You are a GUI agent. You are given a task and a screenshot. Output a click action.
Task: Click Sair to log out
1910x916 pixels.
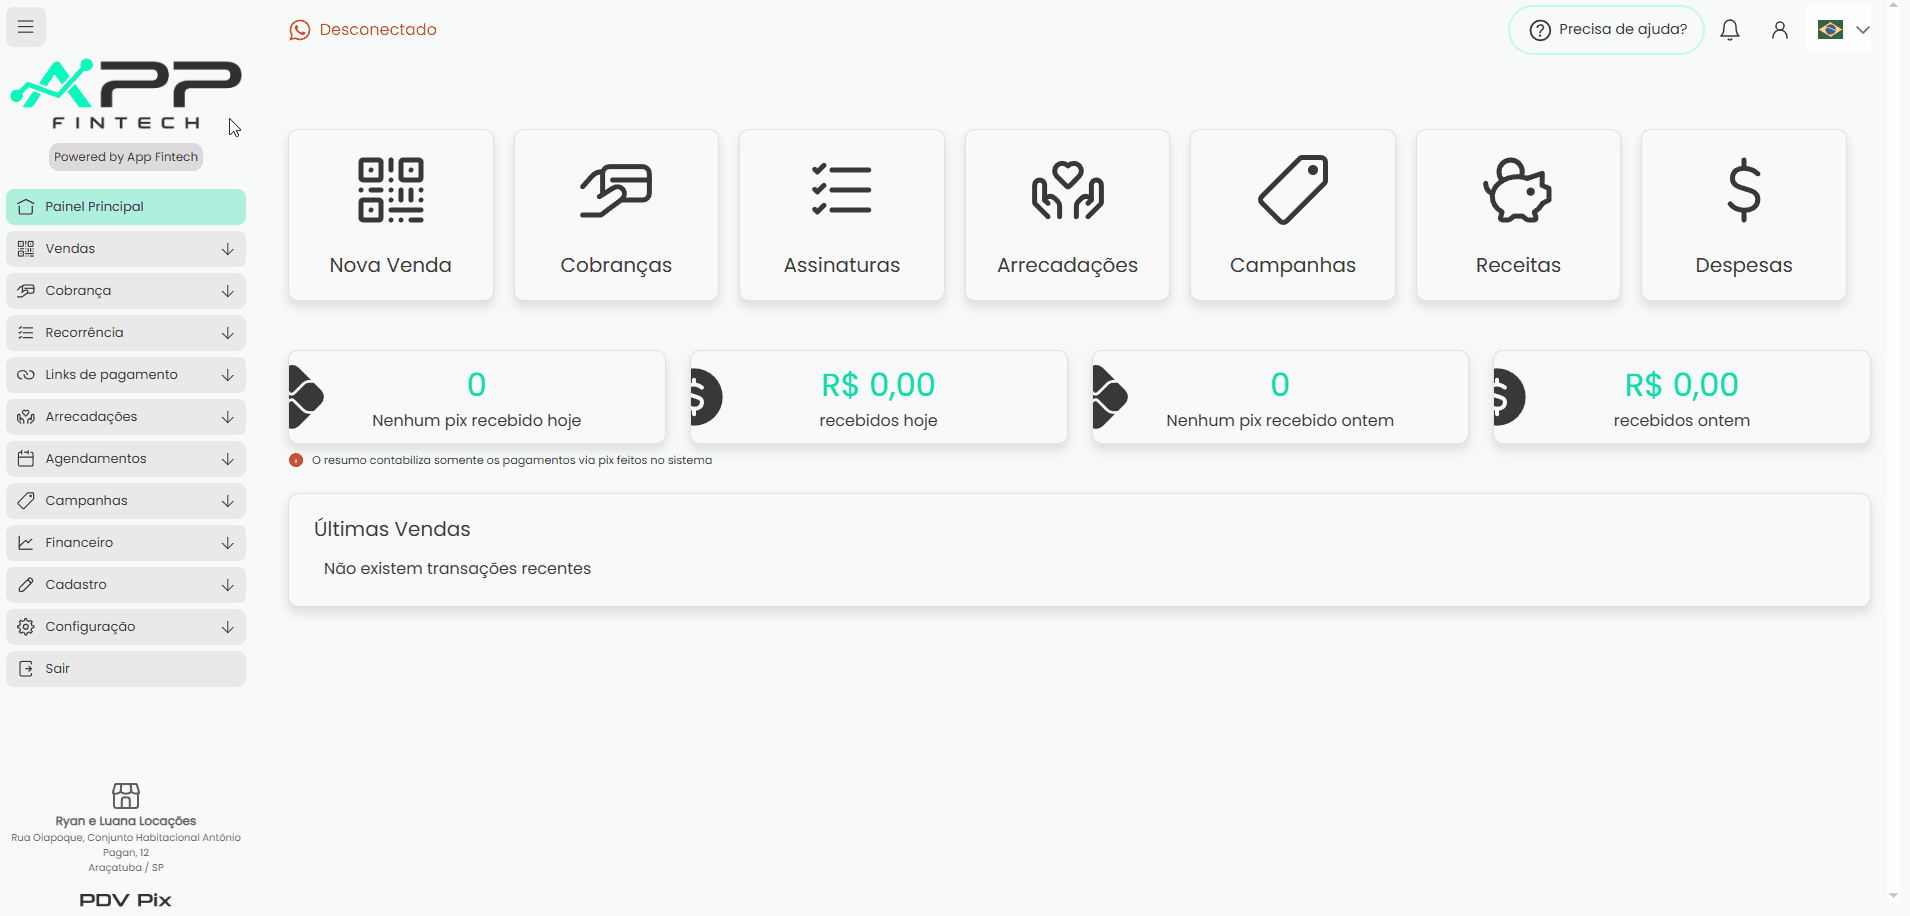(126, 669)
